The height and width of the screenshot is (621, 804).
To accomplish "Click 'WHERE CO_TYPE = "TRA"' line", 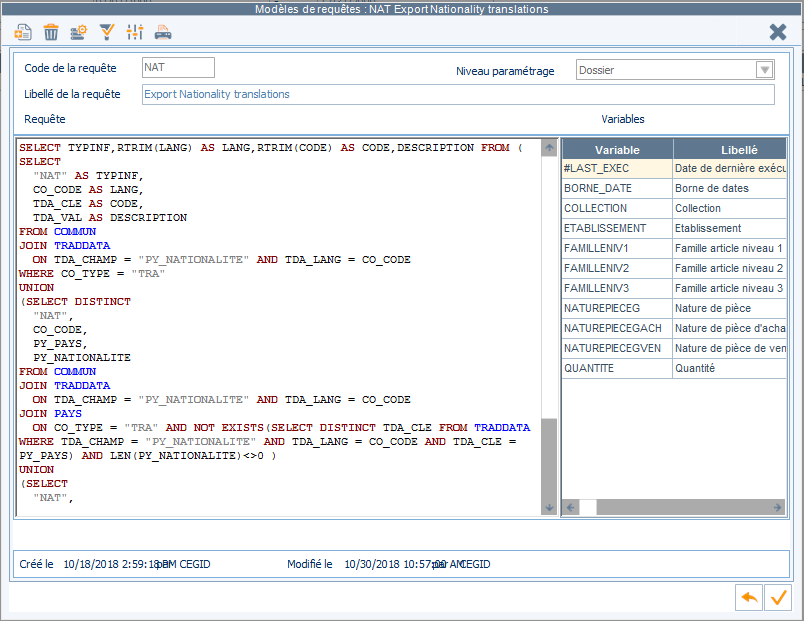I will coord(92,274).
